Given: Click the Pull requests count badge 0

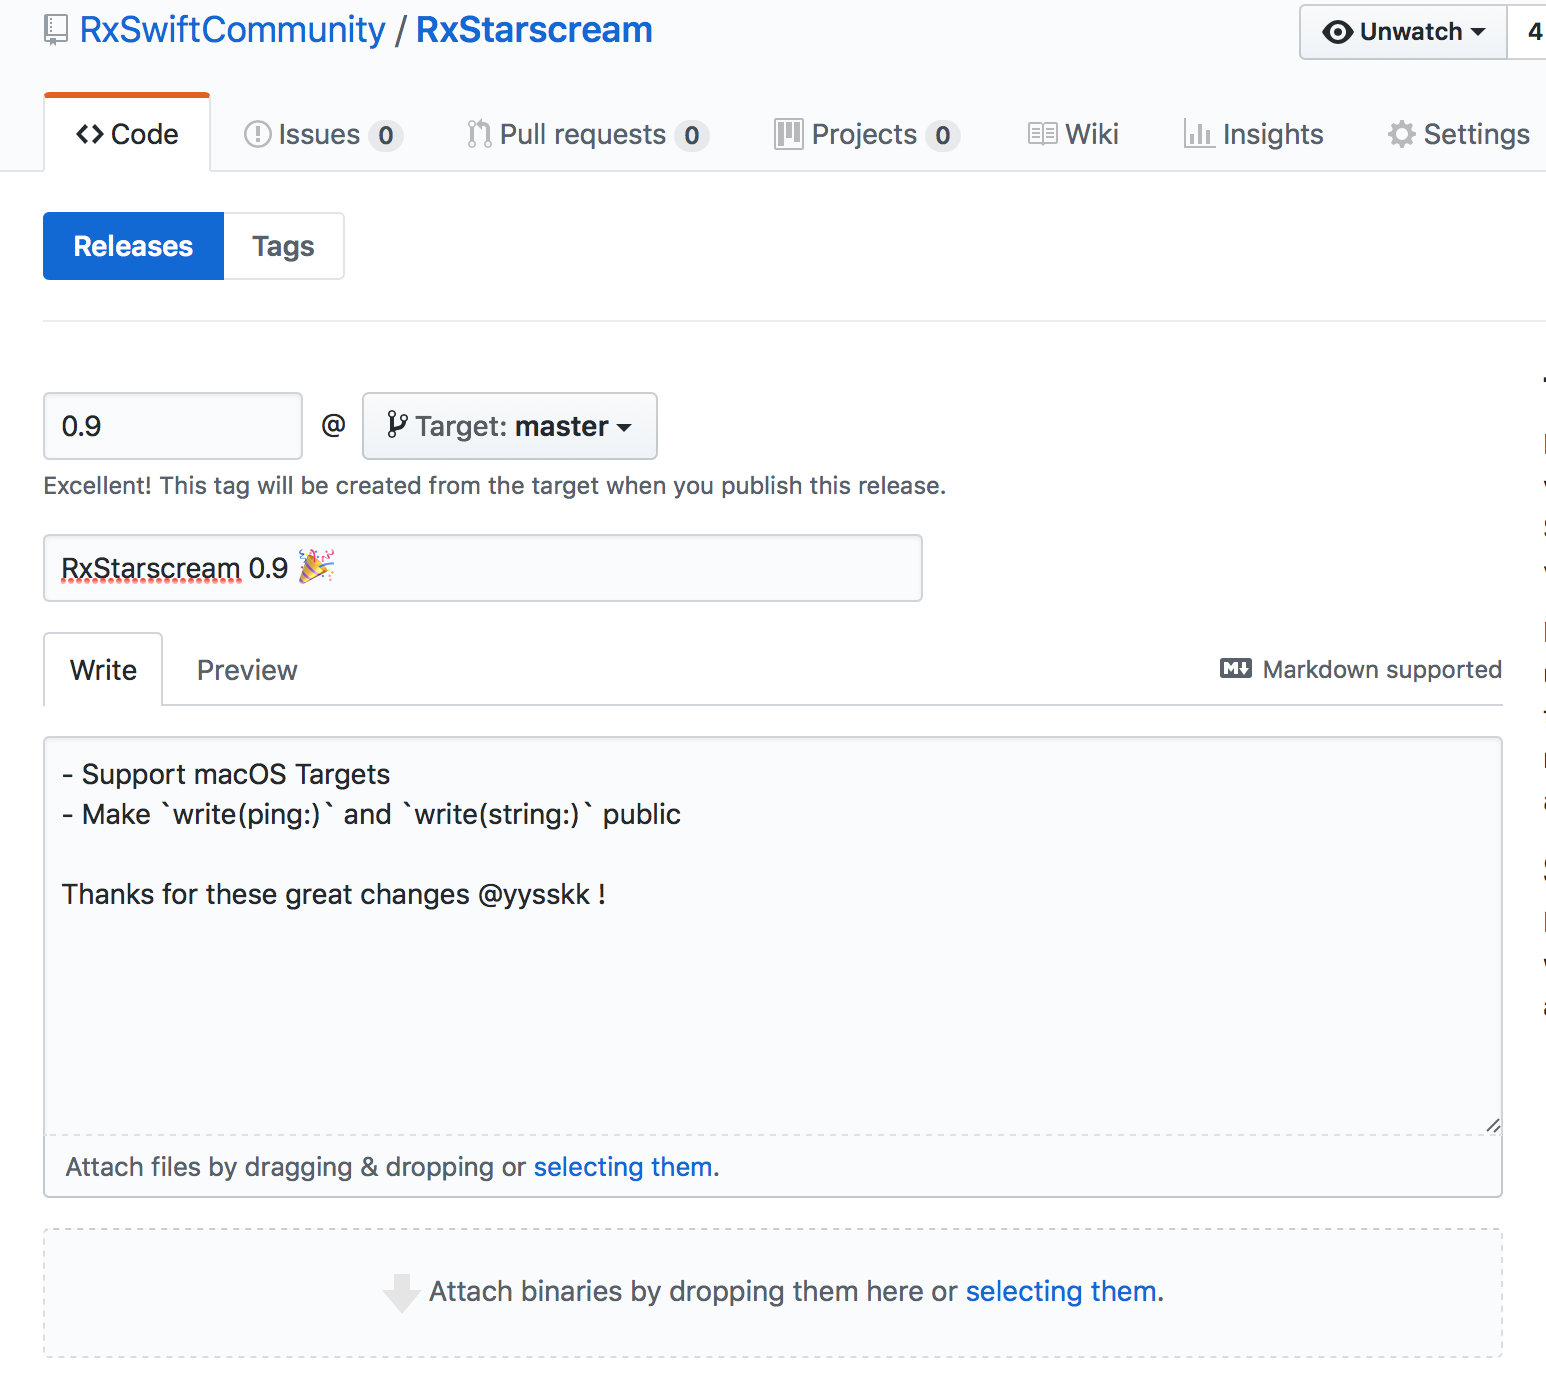Looking at the screenshot, I should point(692,135).
